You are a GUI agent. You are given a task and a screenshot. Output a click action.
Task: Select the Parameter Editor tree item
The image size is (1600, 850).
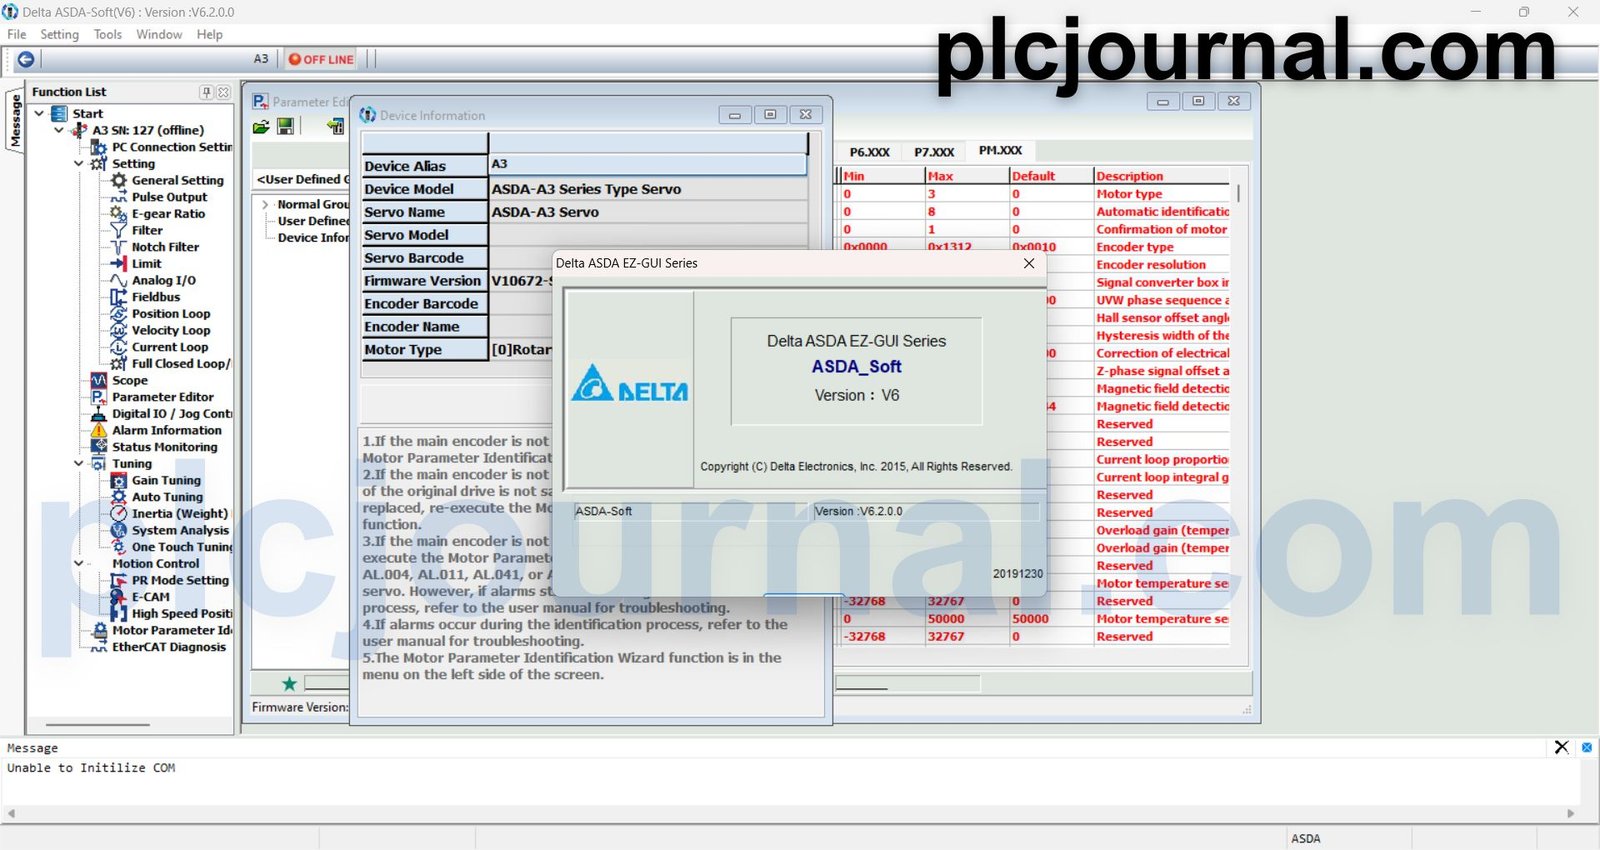click(x=163, y=397)
